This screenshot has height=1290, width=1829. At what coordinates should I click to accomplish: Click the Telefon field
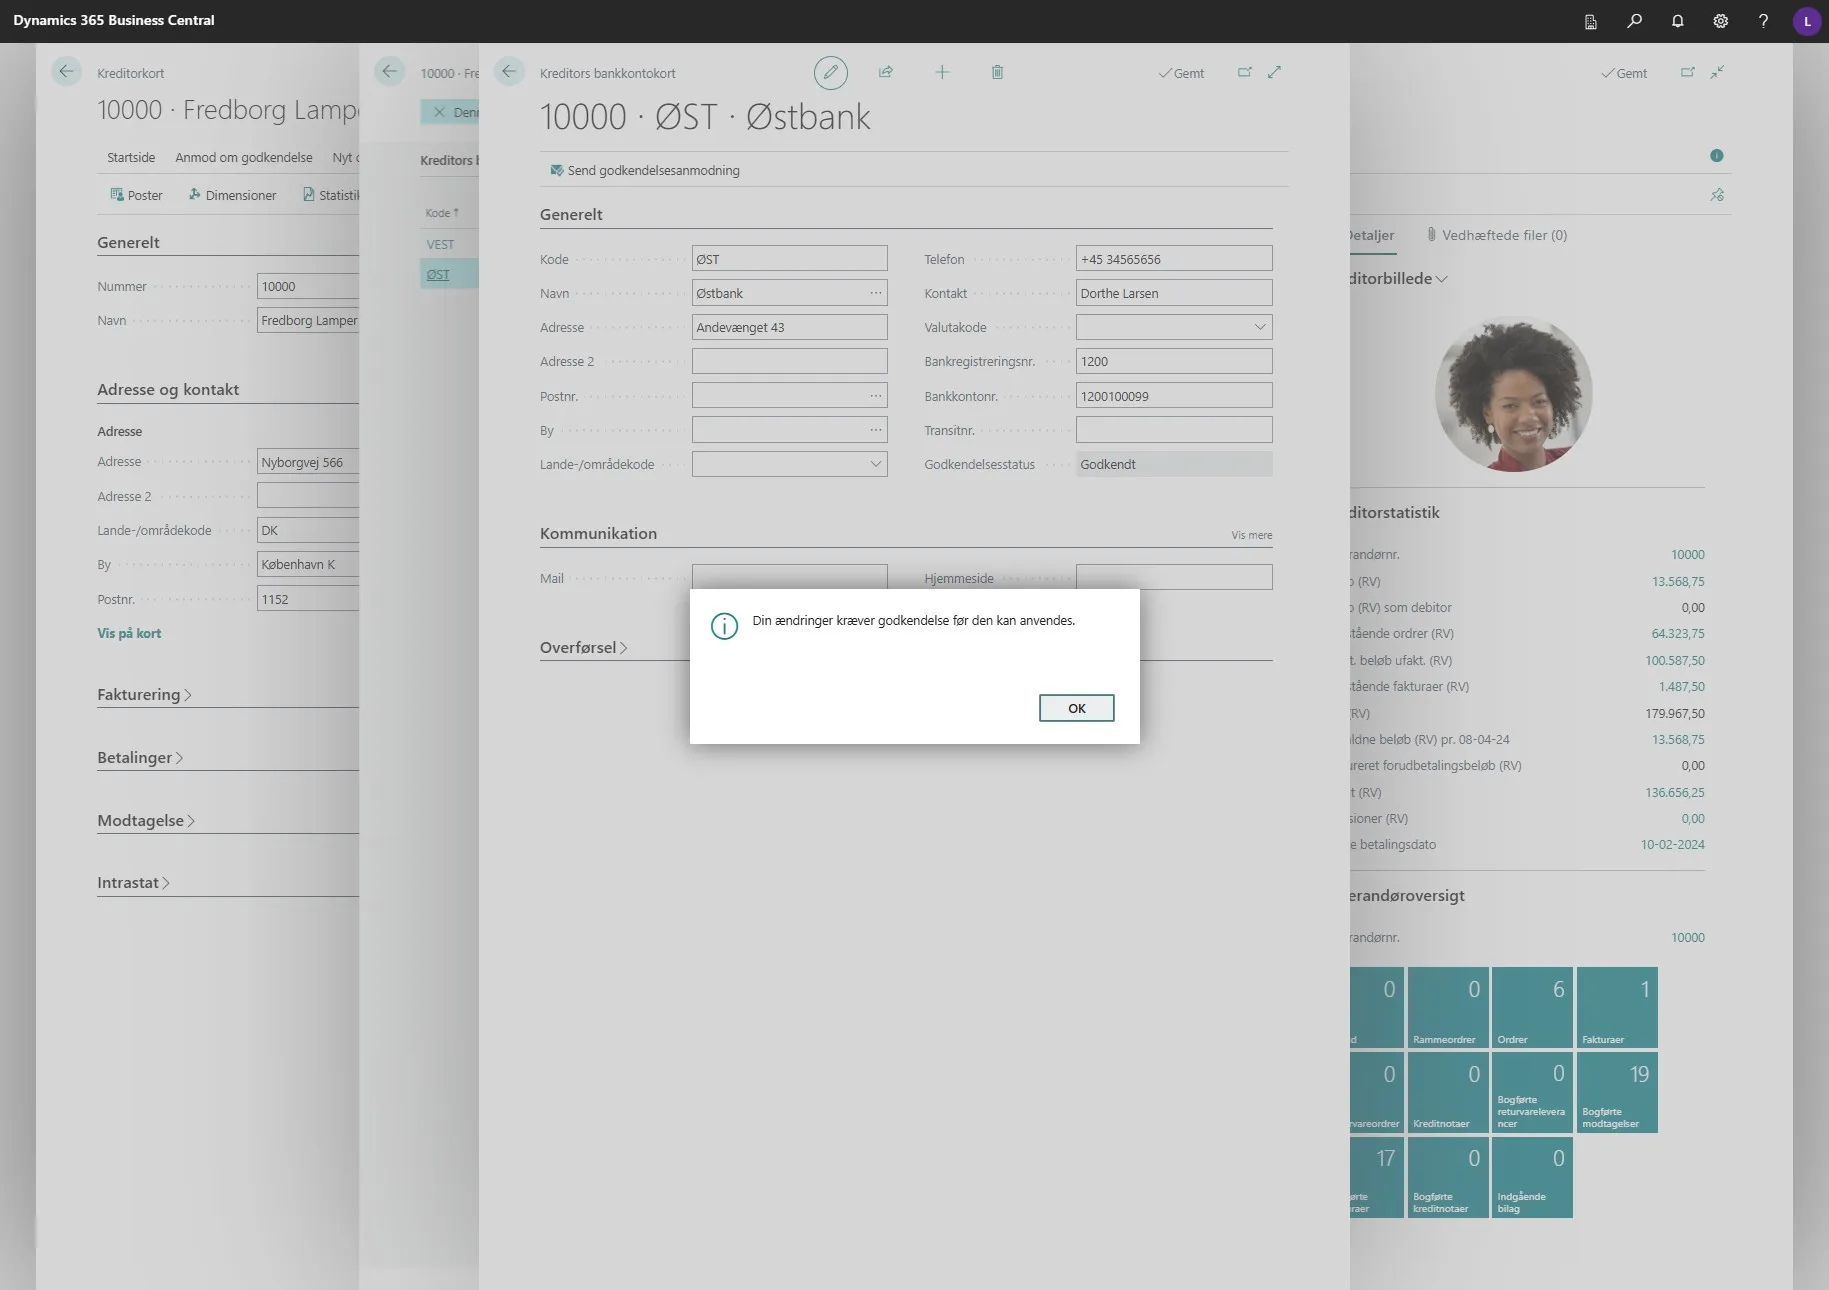1174,259
